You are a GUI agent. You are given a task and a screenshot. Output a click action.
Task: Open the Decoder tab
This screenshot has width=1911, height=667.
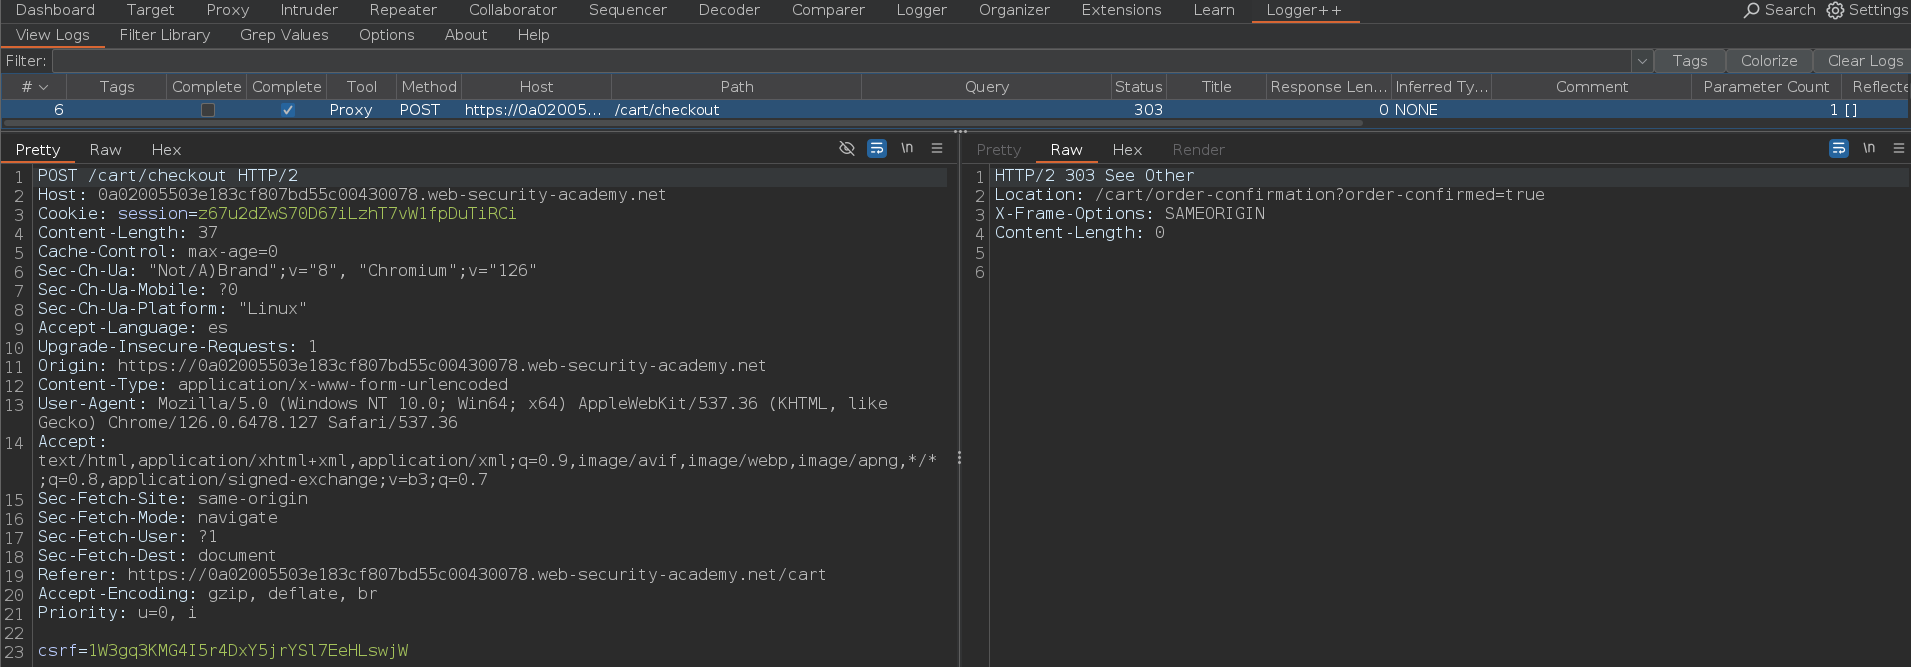(x=729, y=10)
